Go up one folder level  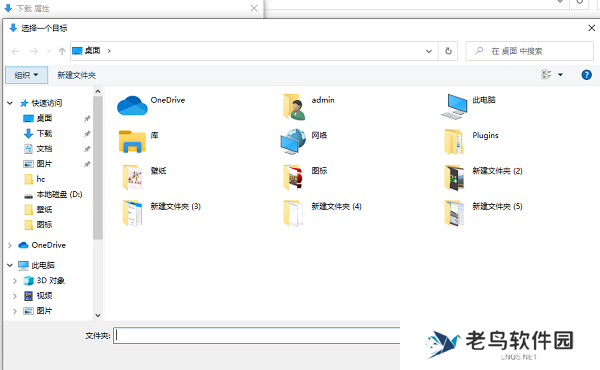pos(62,51)
